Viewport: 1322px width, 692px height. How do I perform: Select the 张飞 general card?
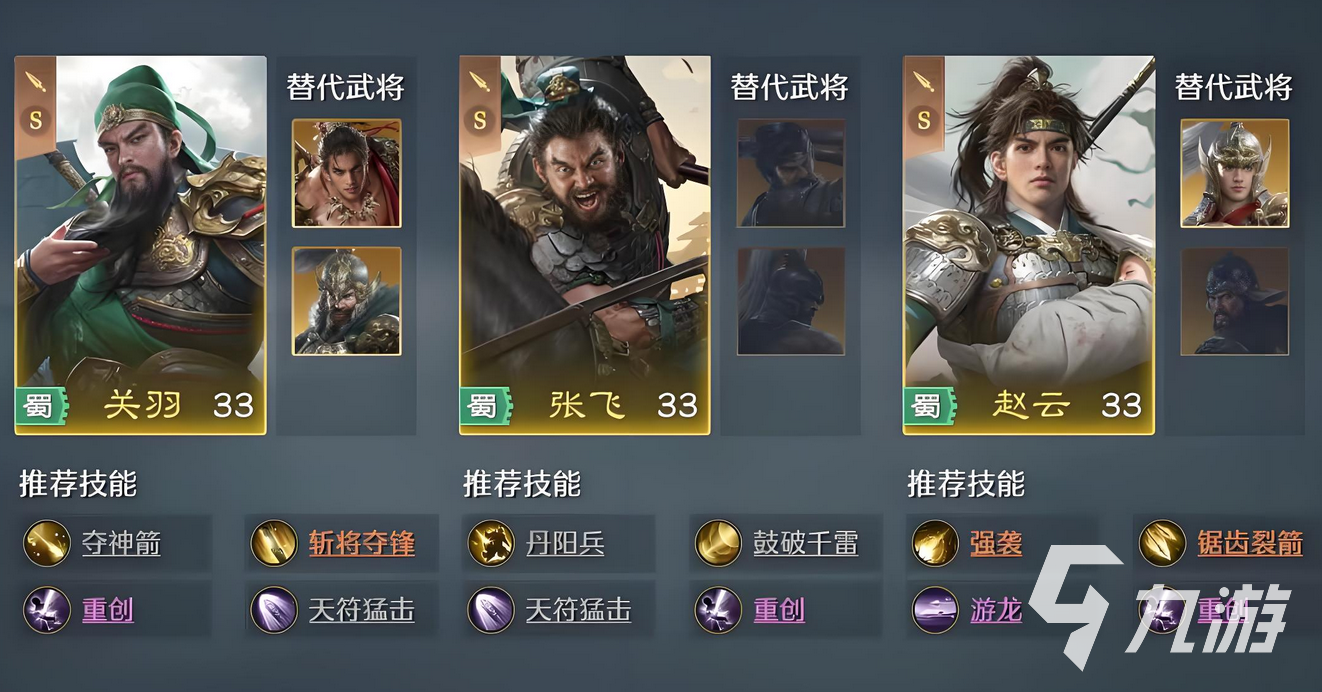(x=585, y=245)
